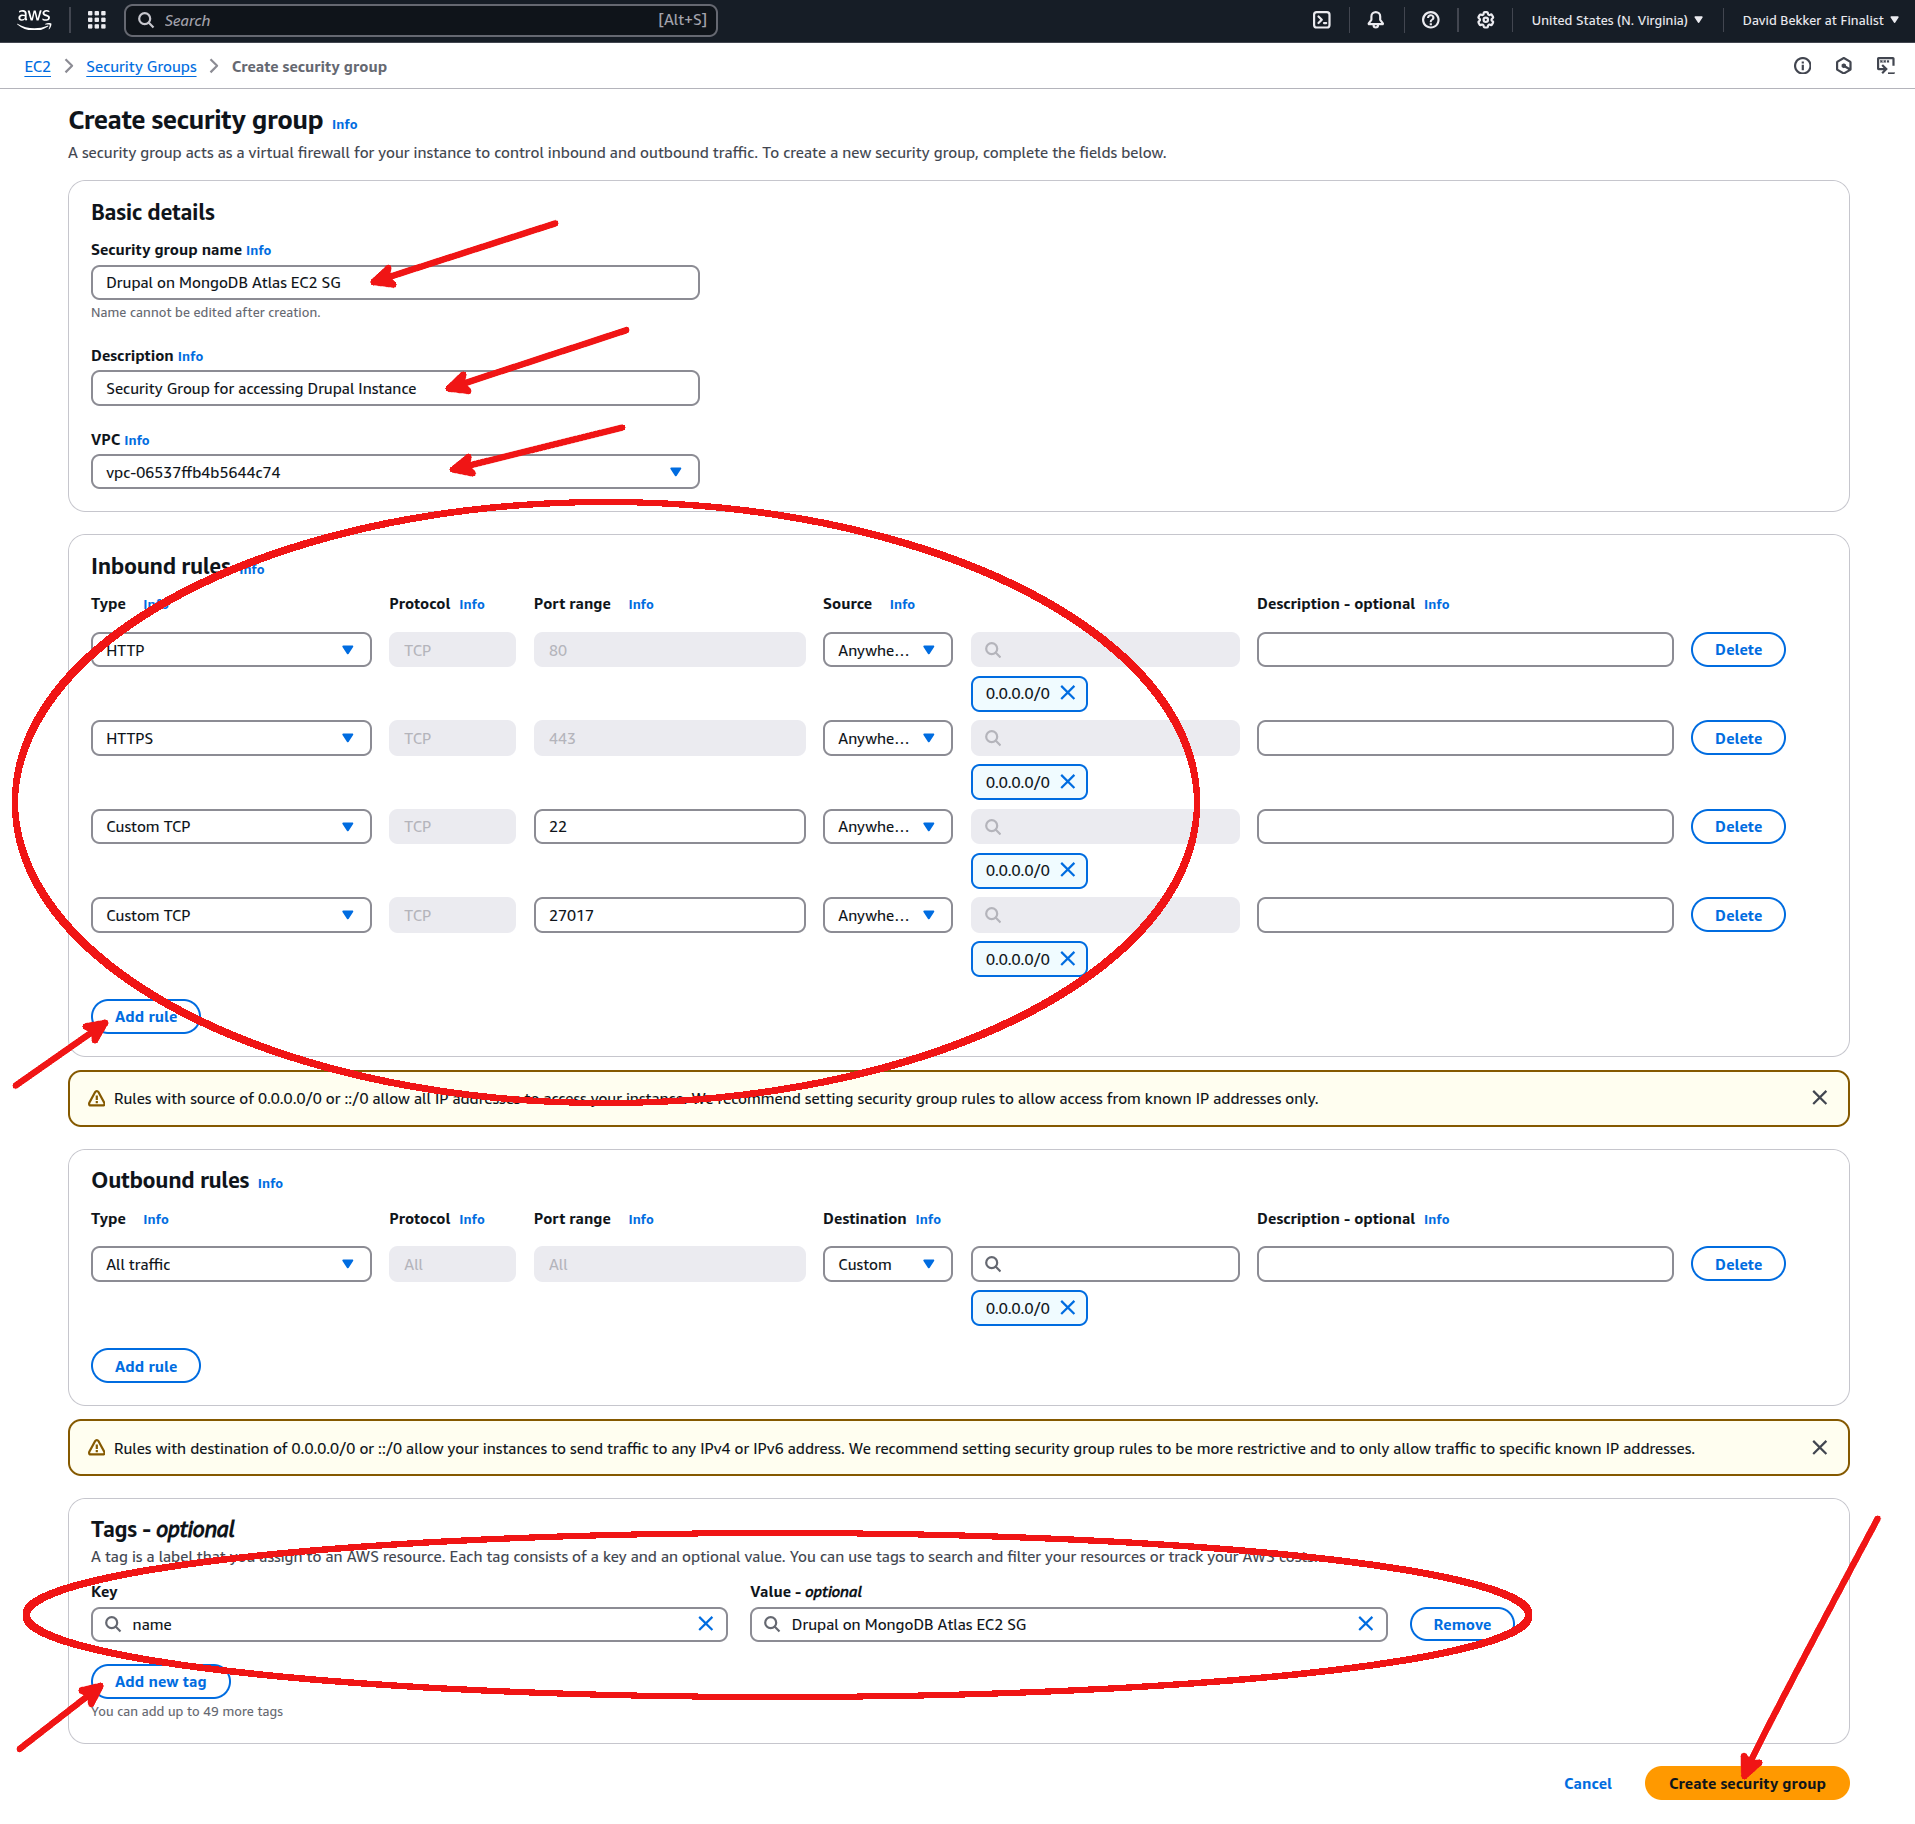The height and width of the screenshot is (1824, 1915).
Task: Click the port range field showing 22
Action: (x=669, y=827)
